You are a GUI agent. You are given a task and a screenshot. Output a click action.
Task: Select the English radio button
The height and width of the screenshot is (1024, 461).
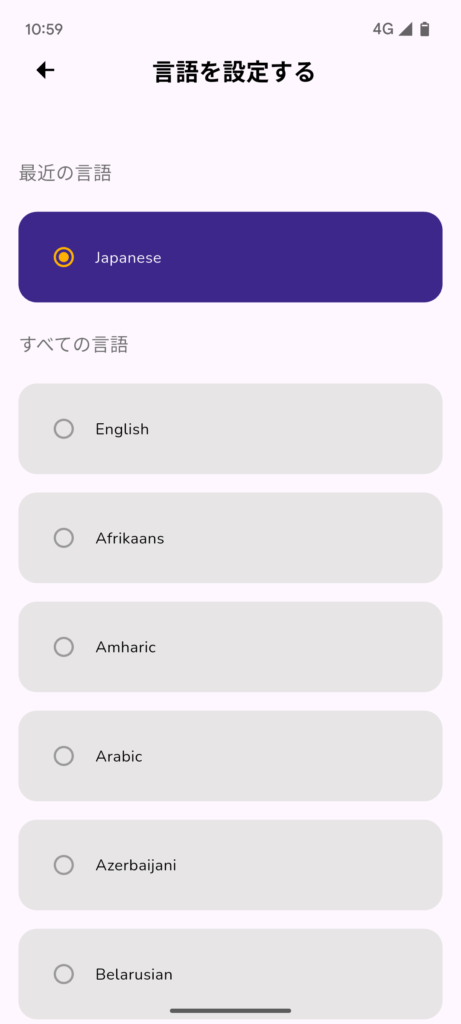pos(63,429)
